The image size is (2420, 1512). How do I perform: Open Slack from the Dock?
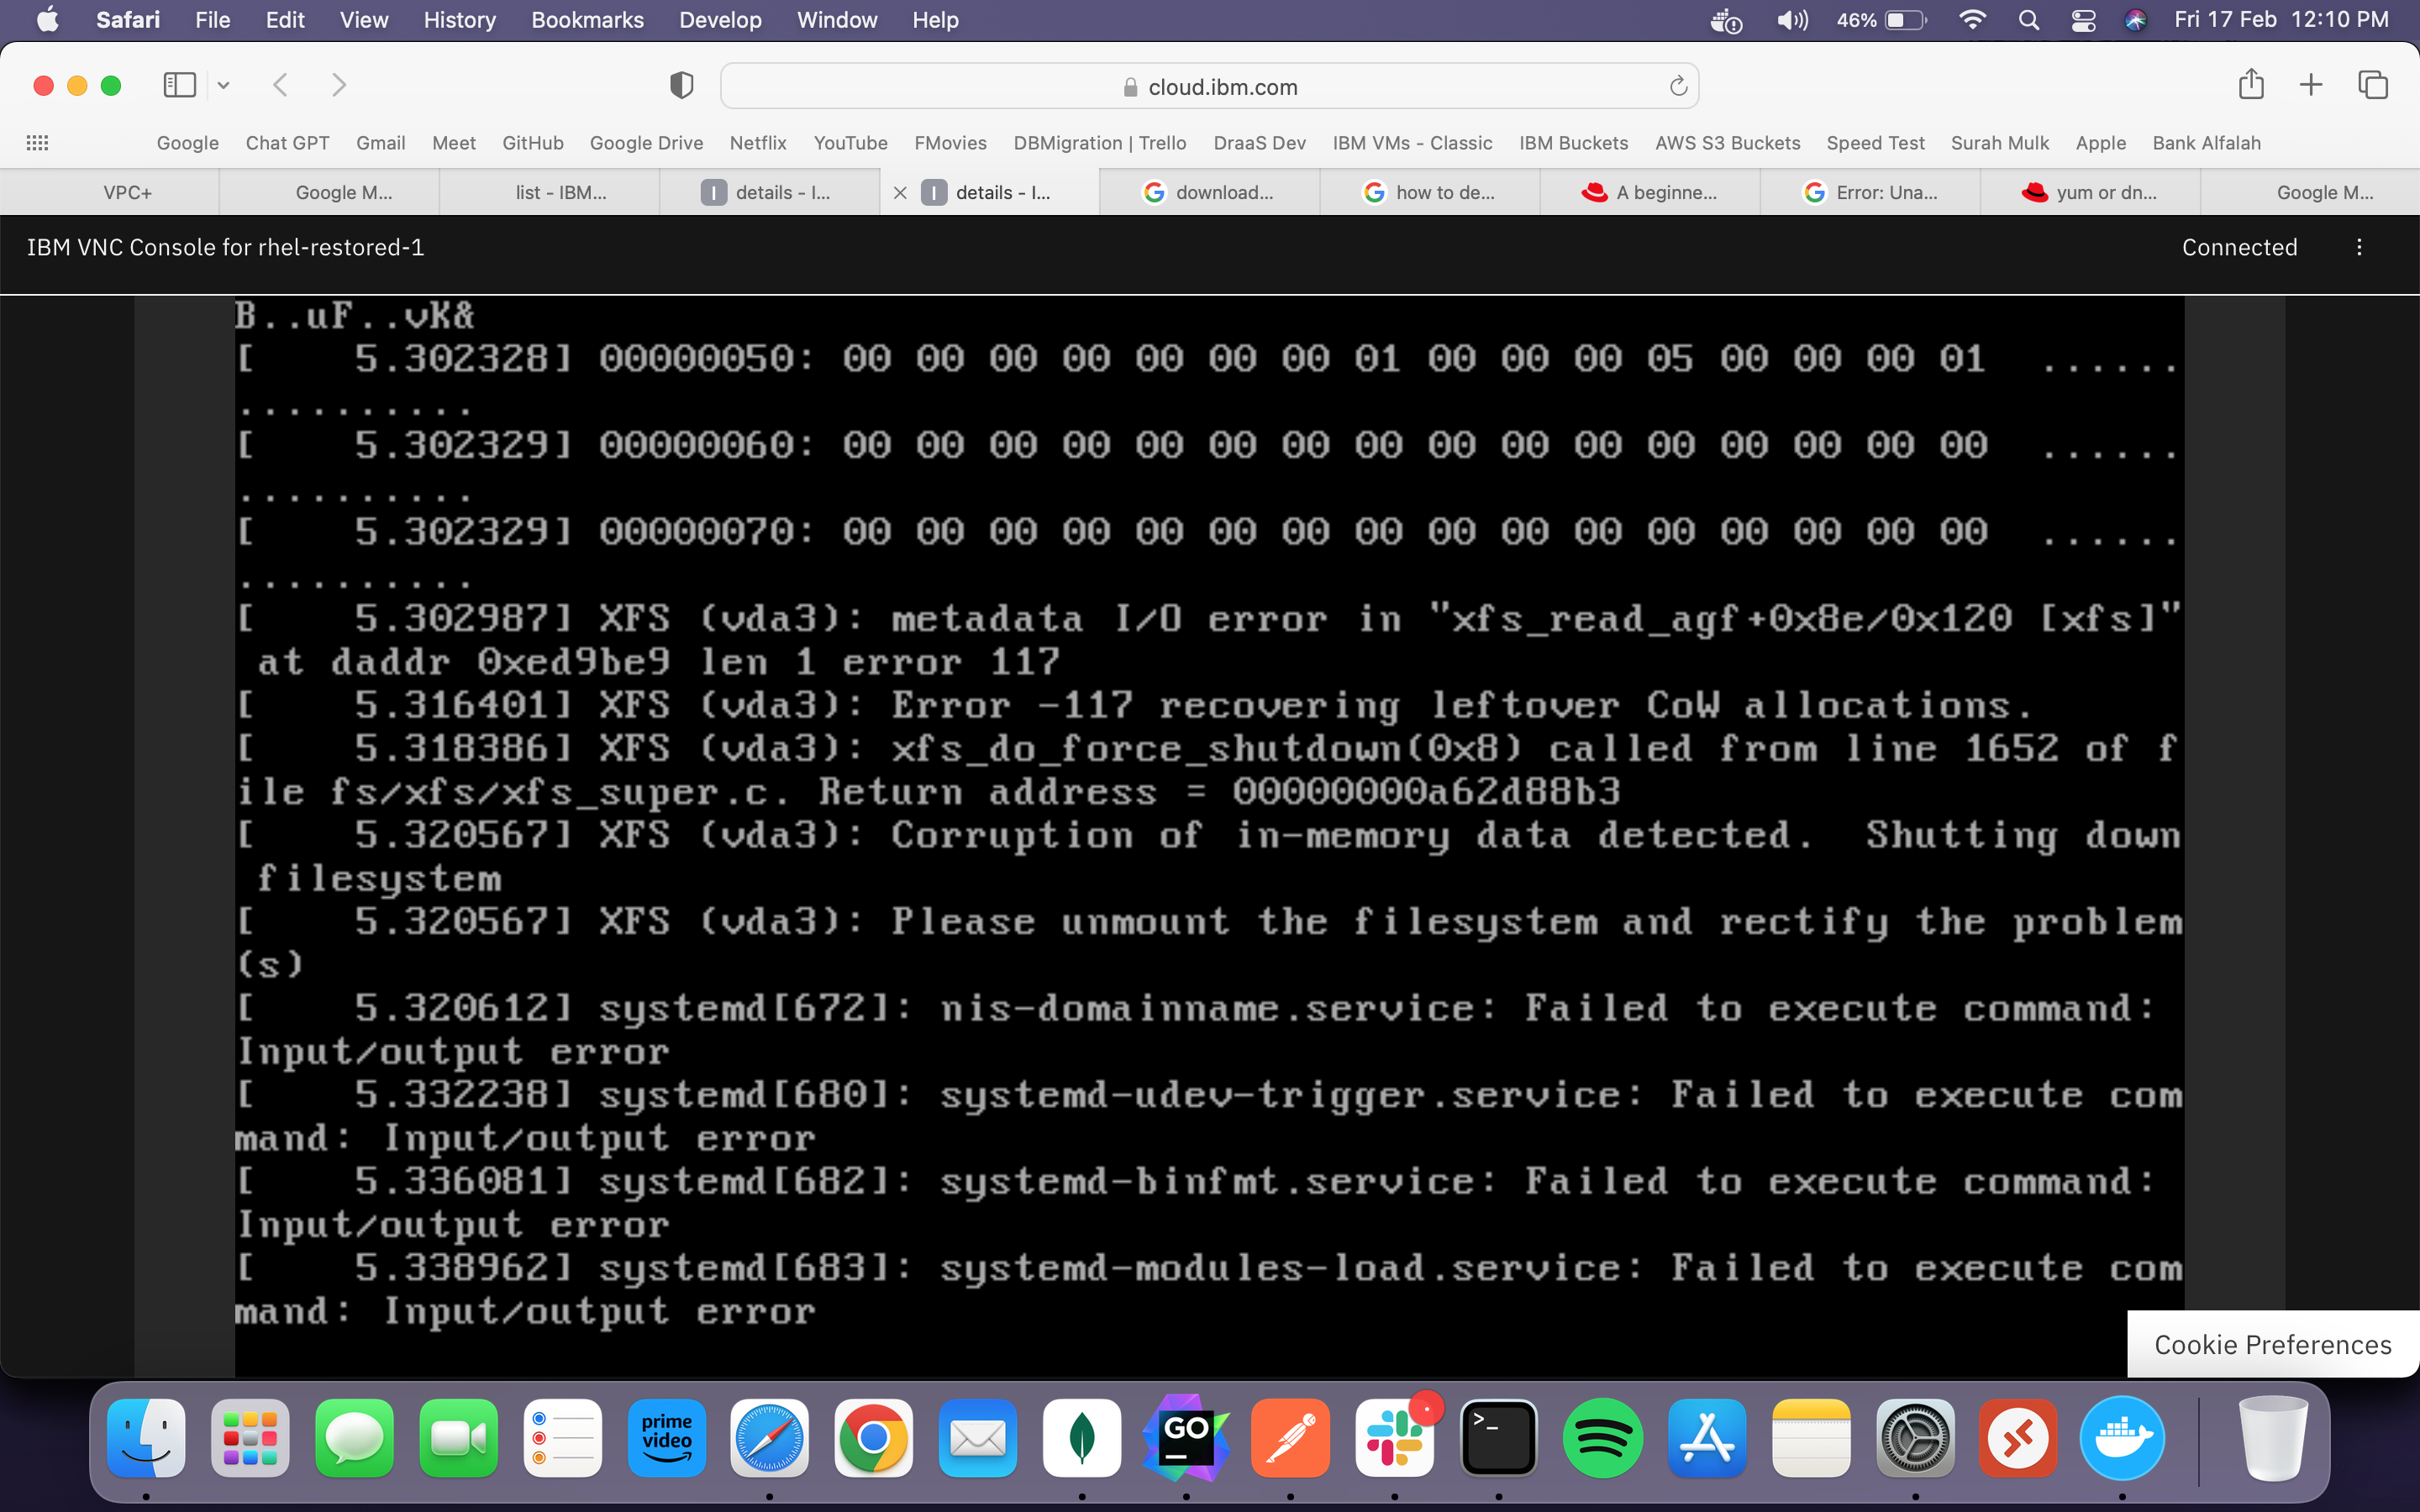pos(1395,1438)
